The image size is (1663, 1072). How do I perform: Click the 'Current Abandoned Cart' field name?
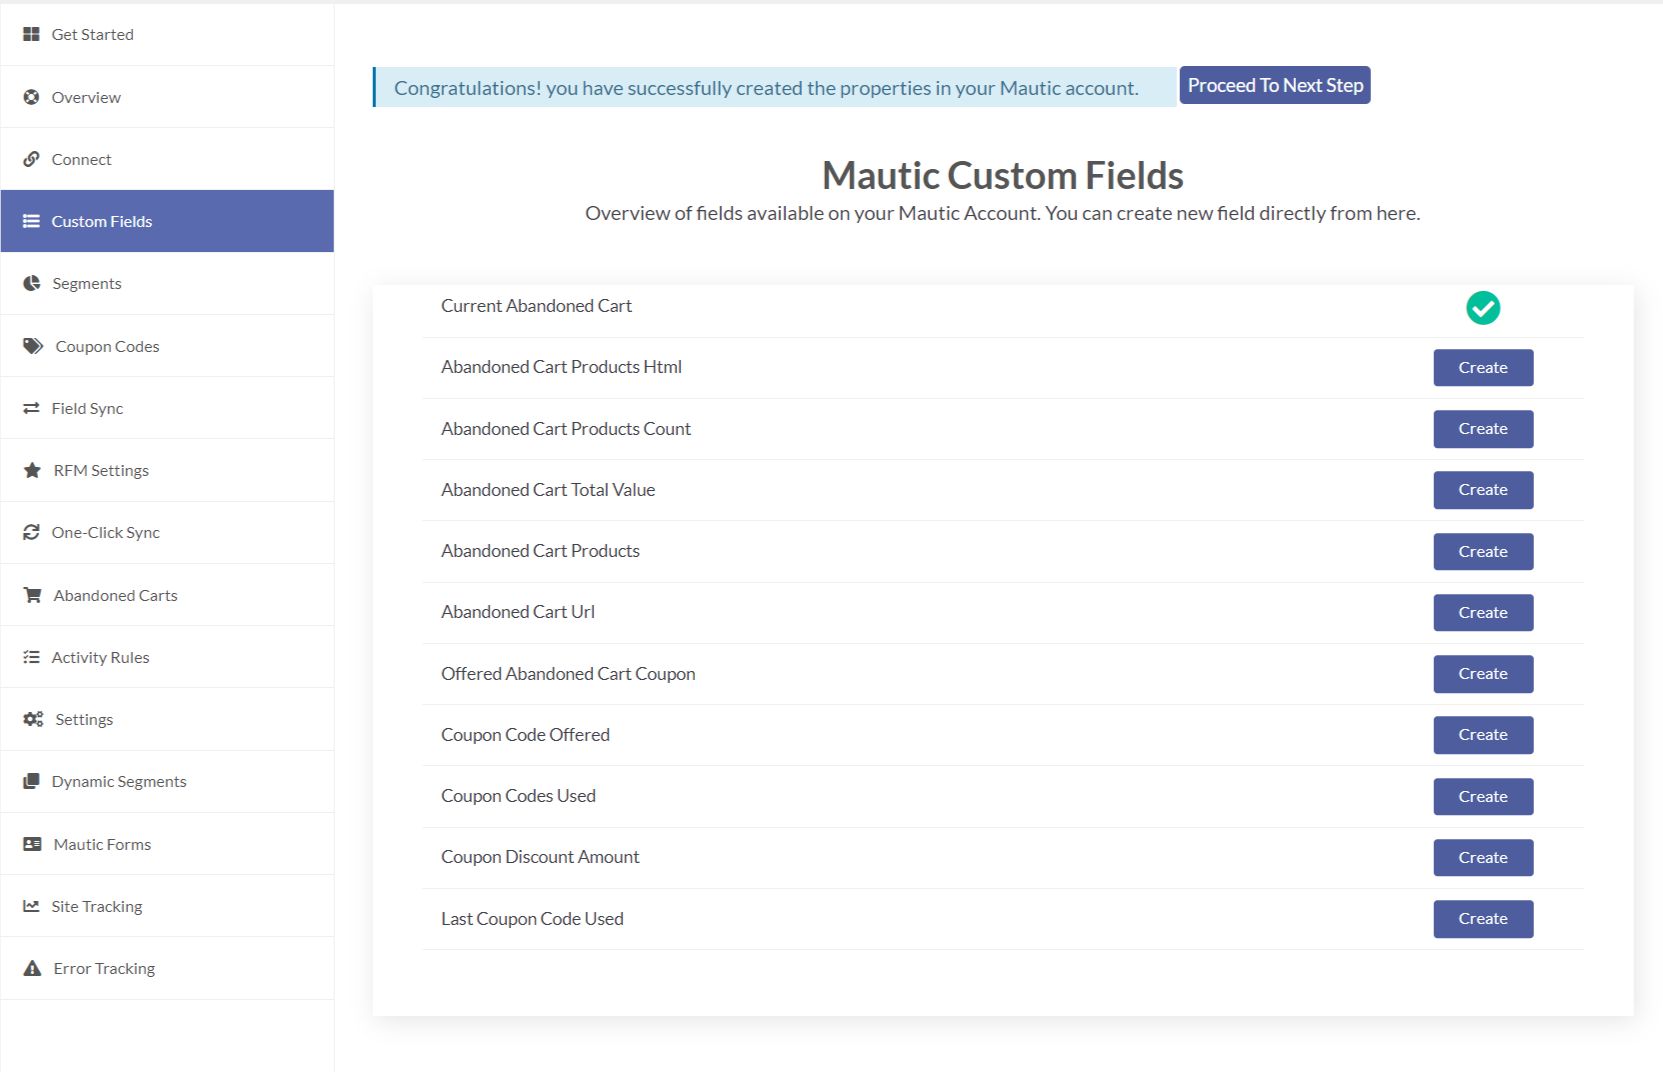click(536, 306)
